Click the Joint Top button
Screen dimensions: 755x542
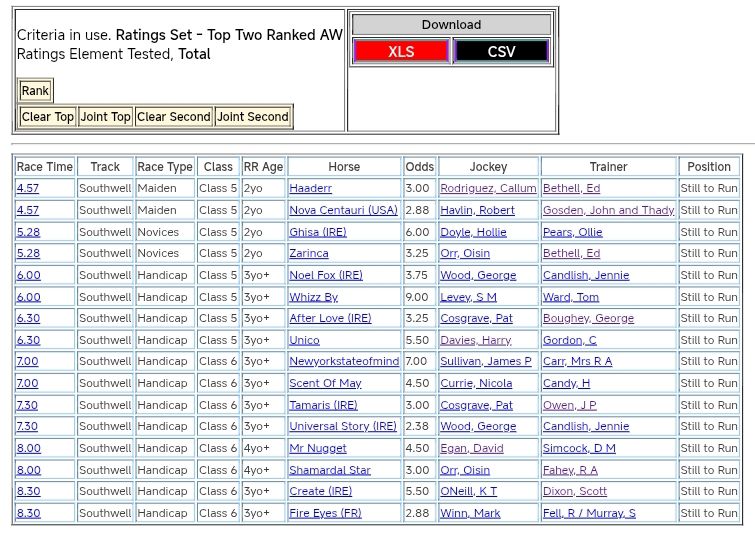coord(105,117)
